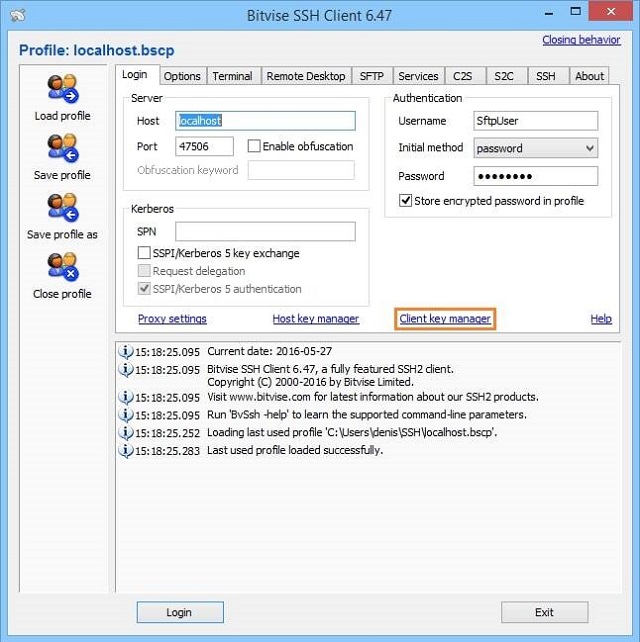The height and width of the screenshot is (642, 640).
Task: Click the Login button
Action: tap(180, 612)
